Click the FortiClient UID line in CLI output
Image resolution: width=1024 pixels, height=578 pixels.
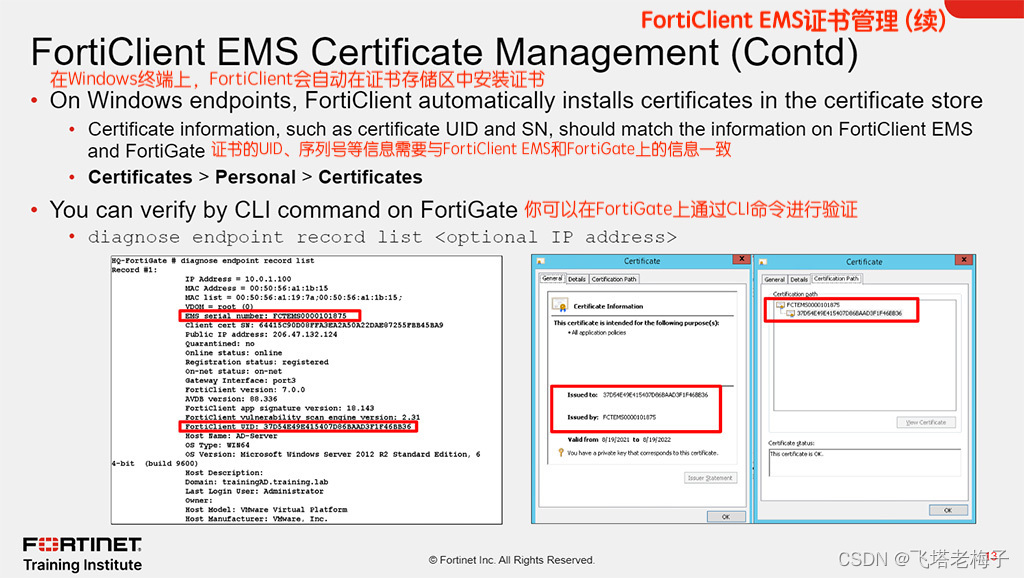click(298, 426)
